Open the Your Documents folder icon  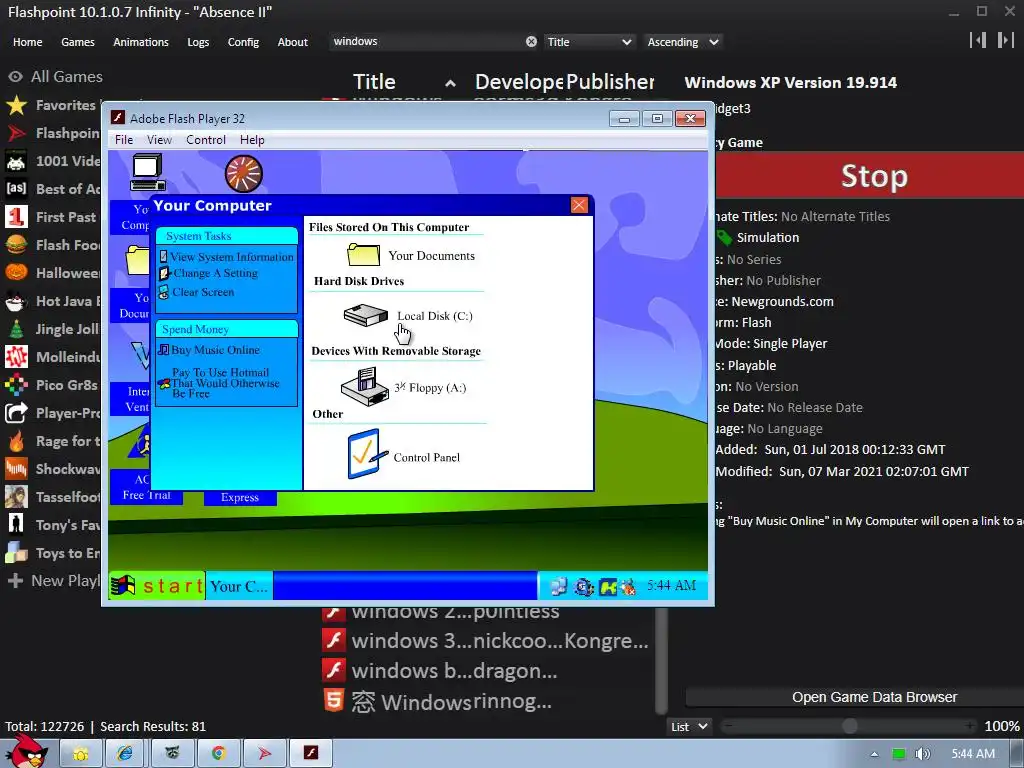click(364, 254)
